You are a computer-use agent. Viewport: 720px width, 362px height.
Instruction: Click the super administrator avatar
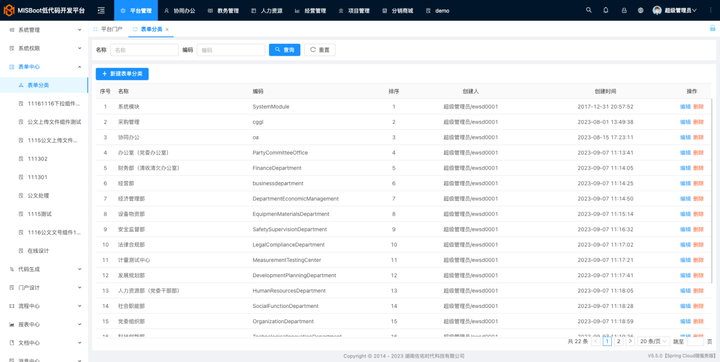coord(657,10)
